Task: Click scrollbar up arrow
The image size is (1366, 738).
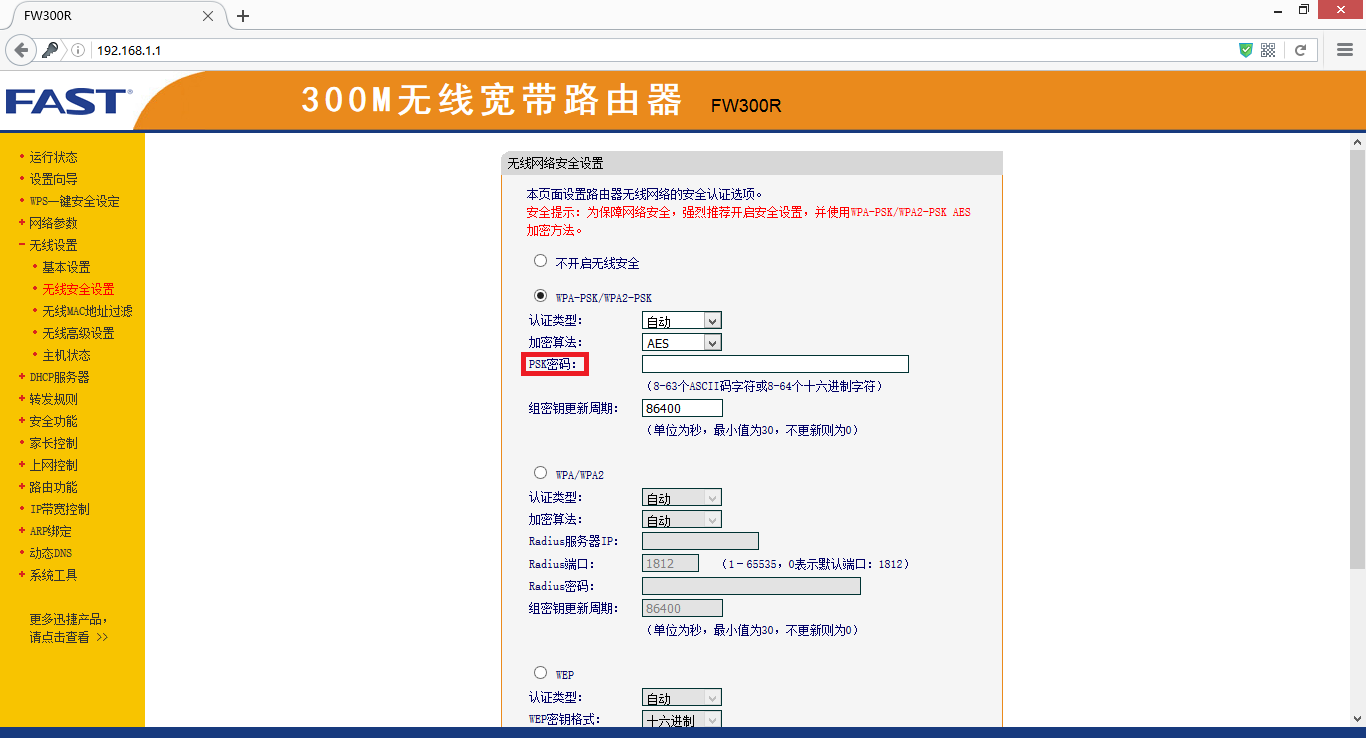Action: pos(1357,142)
